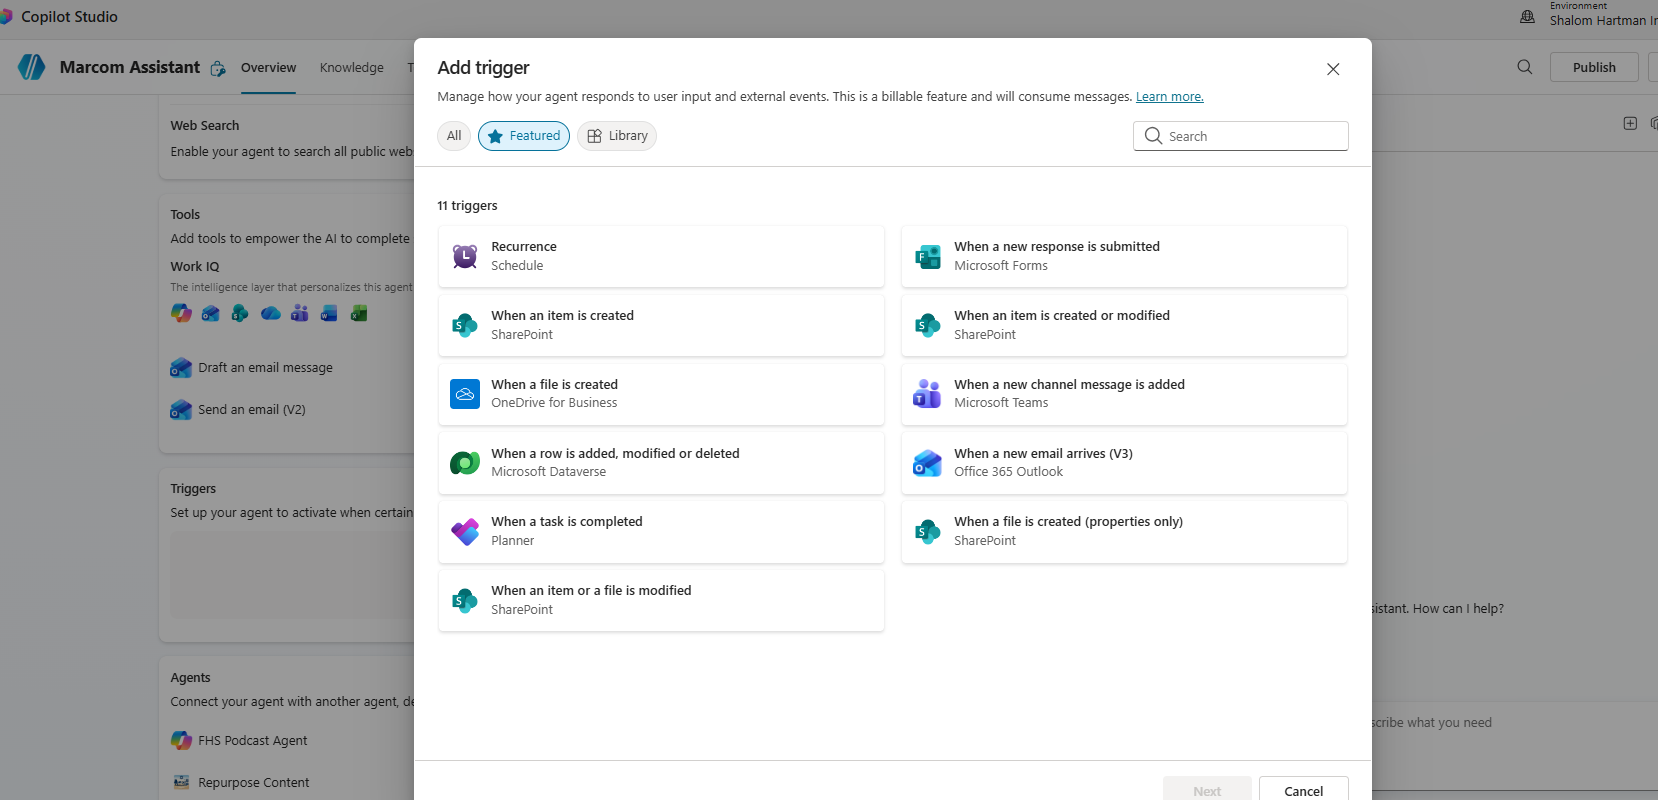Select the Featured filter tab
The height and width of the screenshot is (800, 1658).
(524, 136)
